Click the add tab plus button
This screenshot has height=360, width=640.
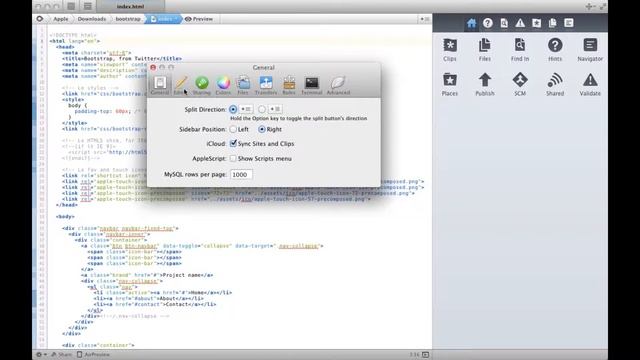(x=589, y=6)
